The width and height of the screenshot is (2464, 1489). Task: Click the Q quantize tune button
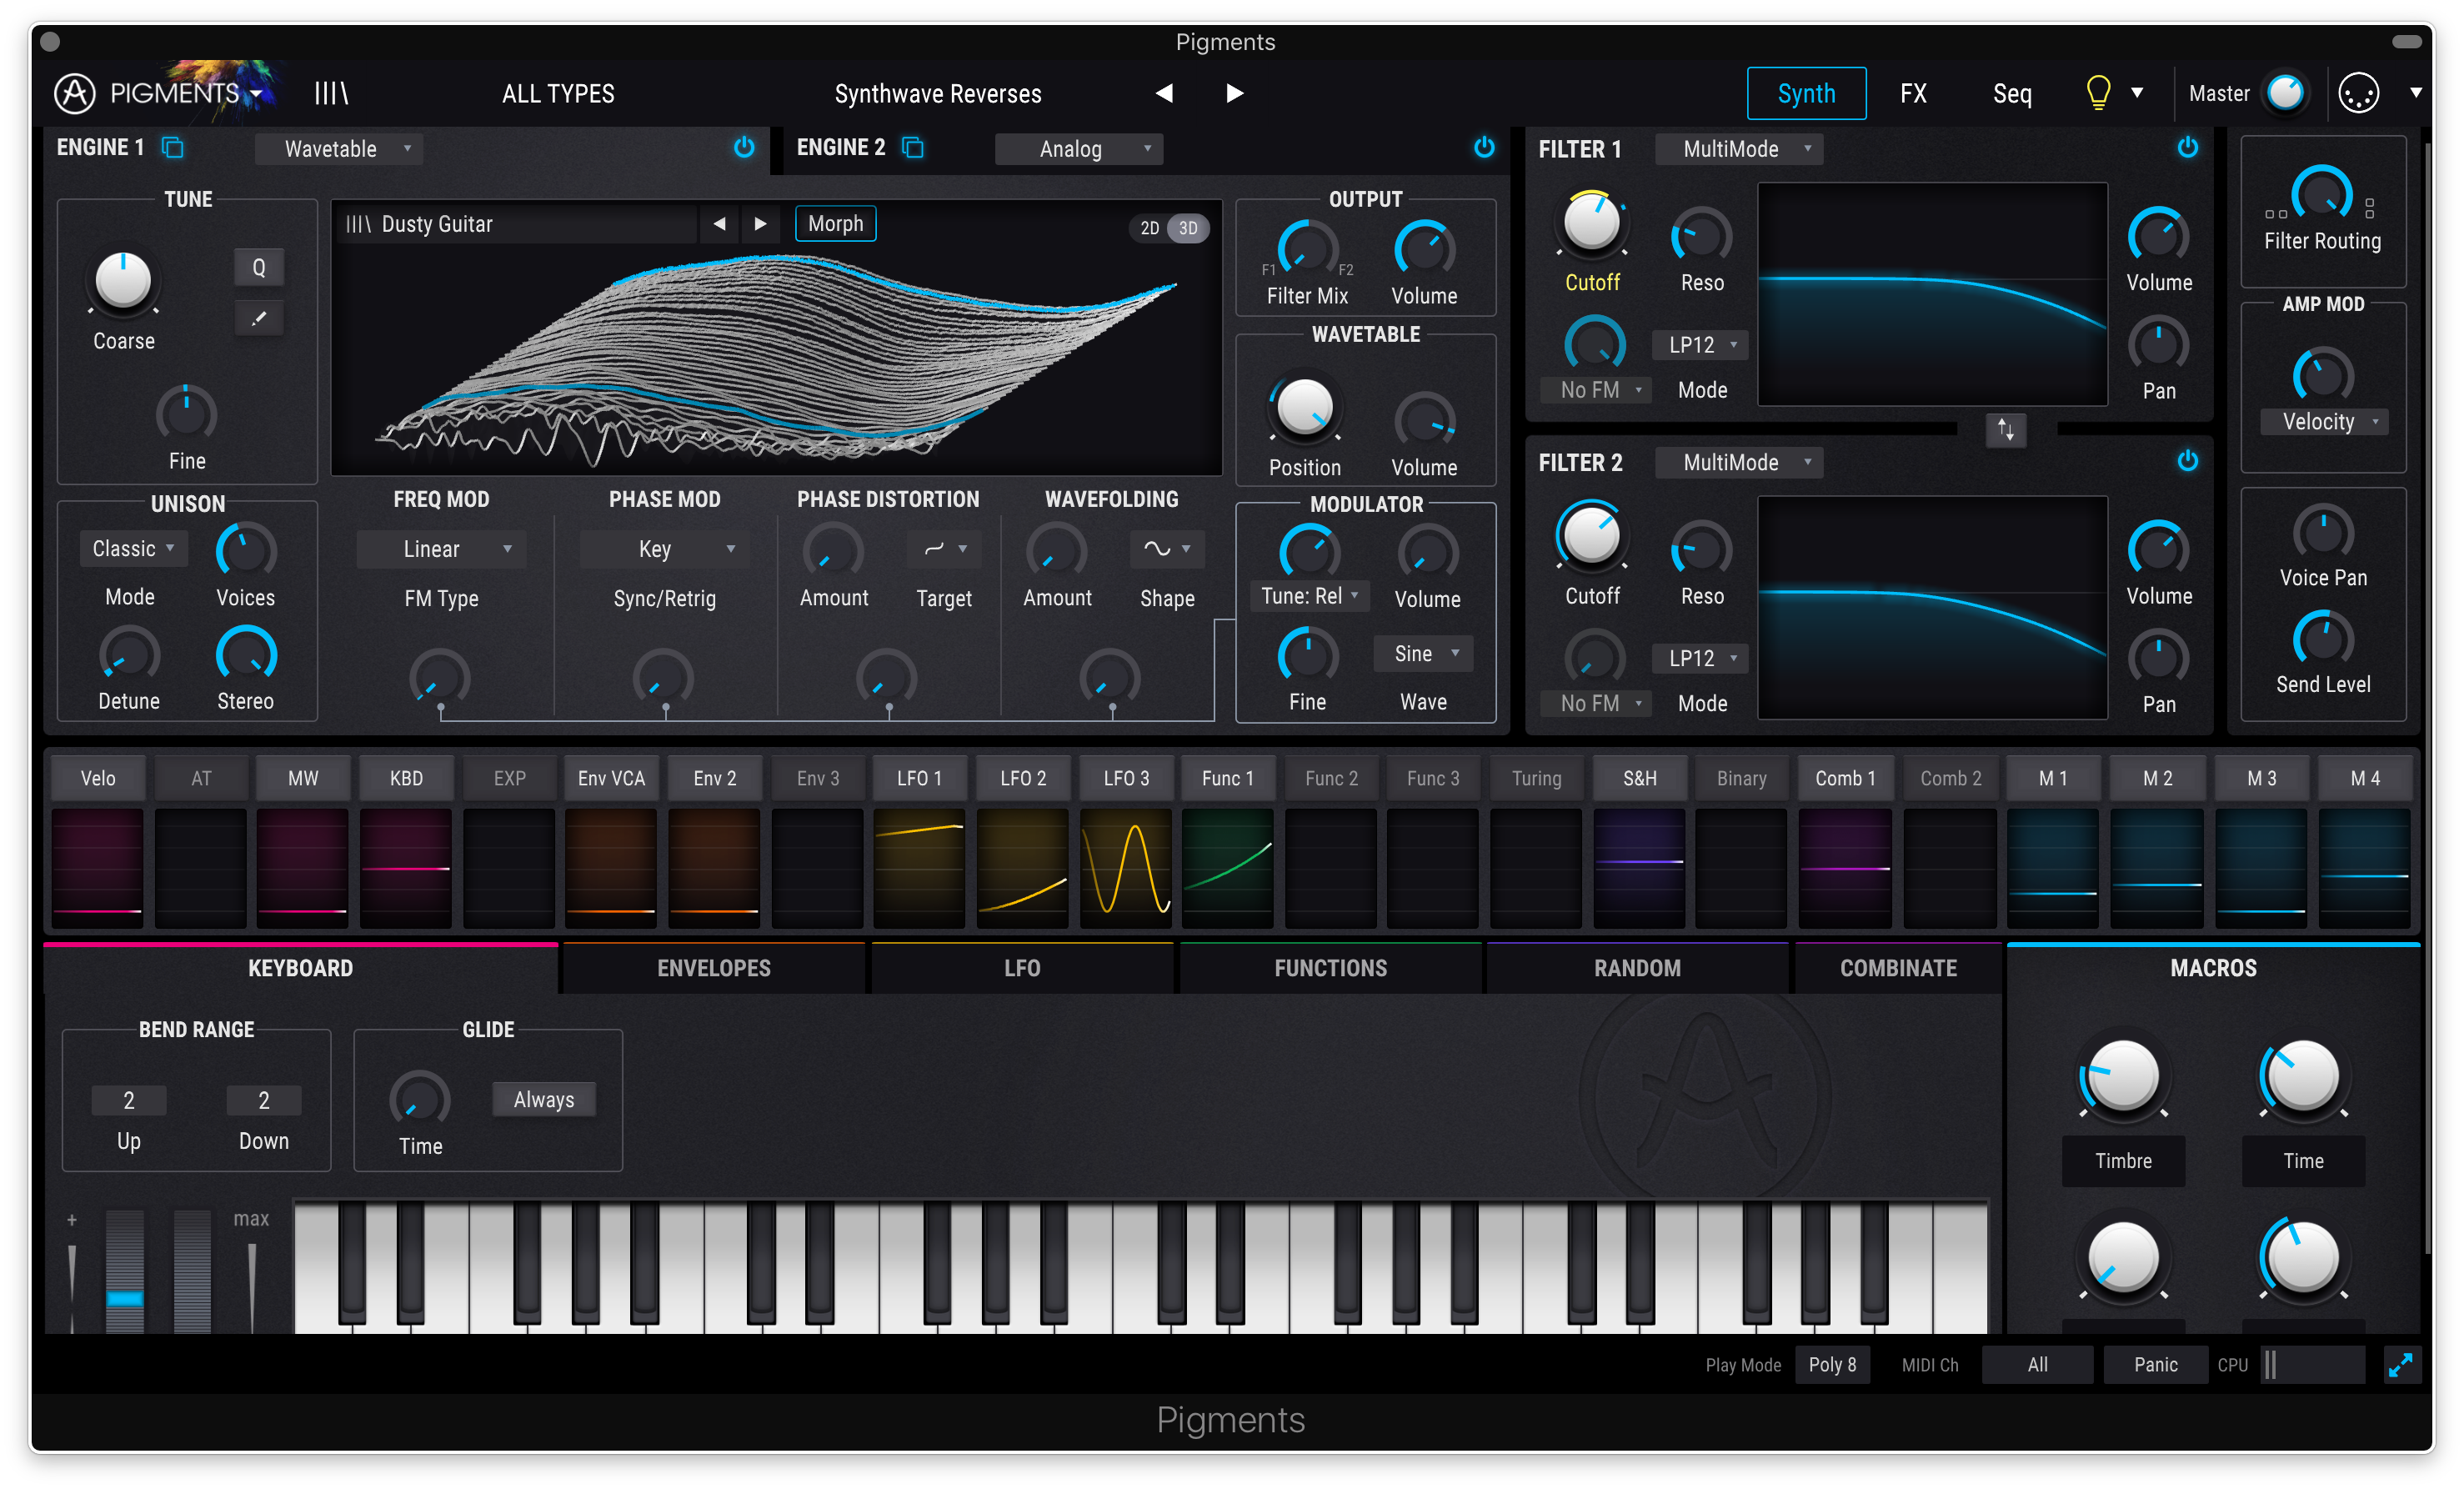click(259, 267)
